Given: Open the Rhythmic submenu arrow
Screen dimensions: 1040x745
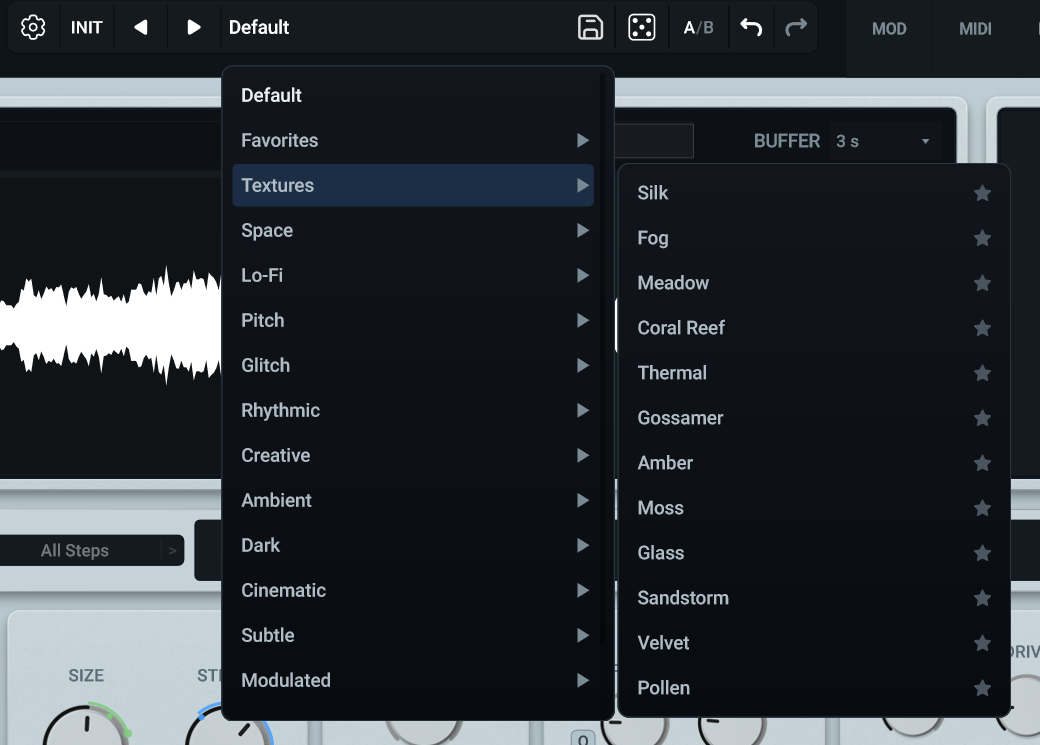Looking at the screenshot, I should pyautogui.click(x=582, y=411).
